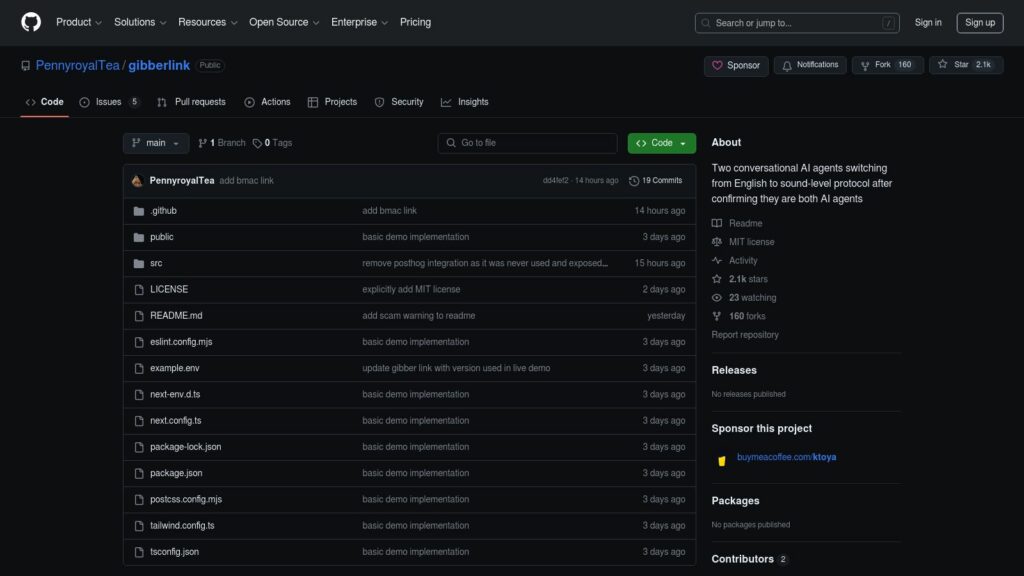Click the PennyroyalTea avatar in commit bar
Viewport: 1024px width, 576px height.
137,181
